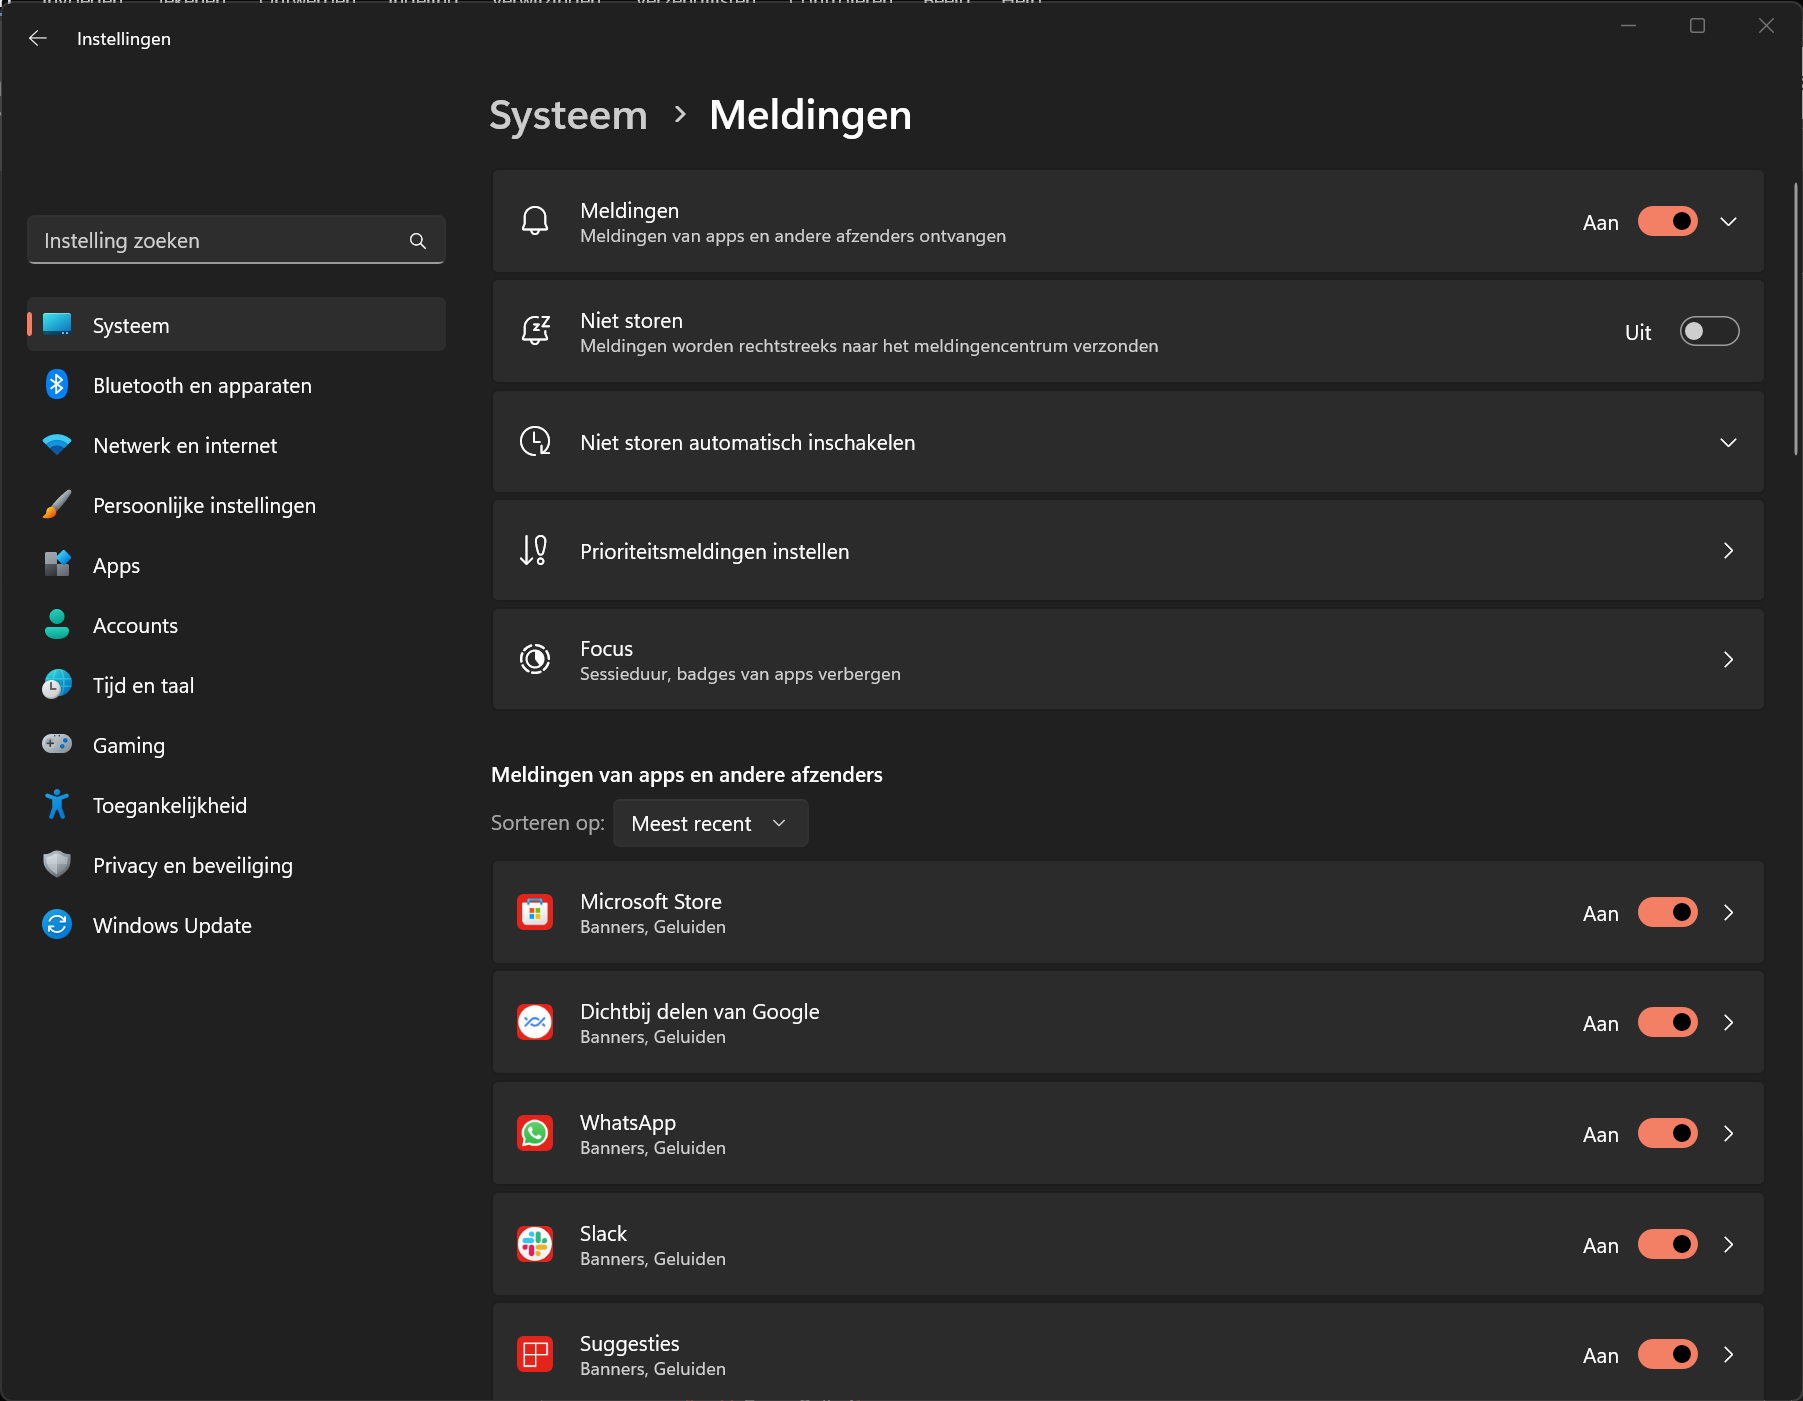Click the clock icon for automatic Niet storen
1803x1401 pixels.
535,441
